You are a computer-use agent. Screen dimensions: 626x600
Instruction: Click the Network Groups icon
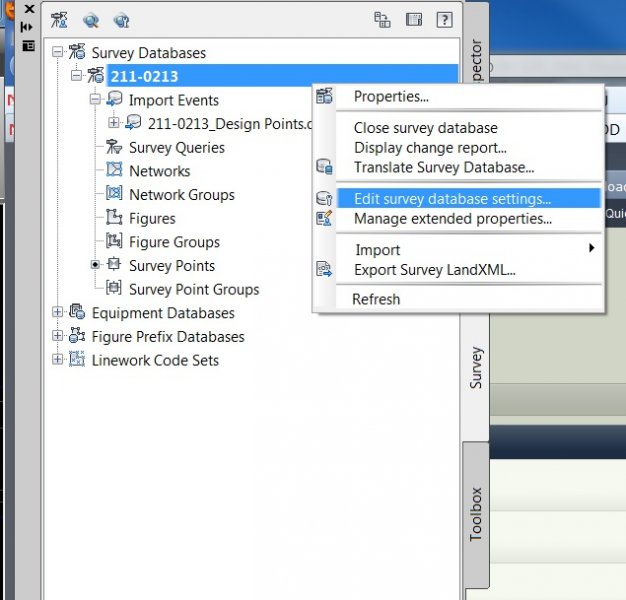[113, 195]
